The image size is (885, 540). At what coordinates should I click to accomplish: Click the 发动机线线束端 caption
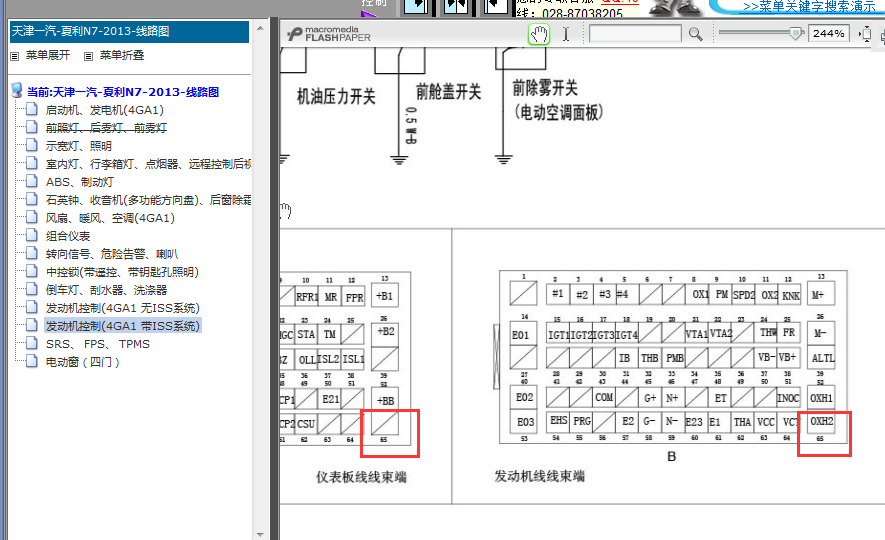[540, 476]
